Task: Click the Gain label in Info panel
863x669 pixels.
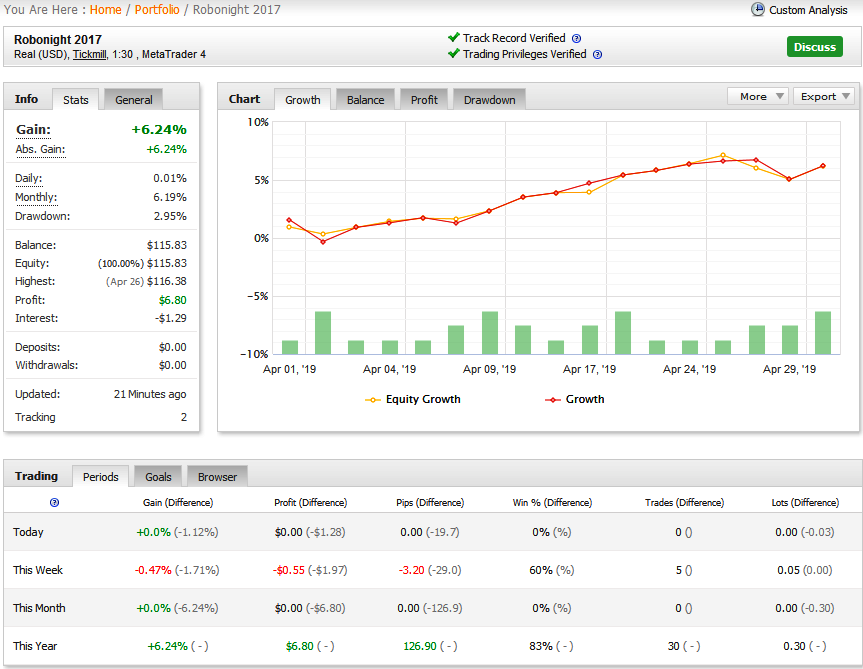Action: pyautogui.click(x=34, y=130)
